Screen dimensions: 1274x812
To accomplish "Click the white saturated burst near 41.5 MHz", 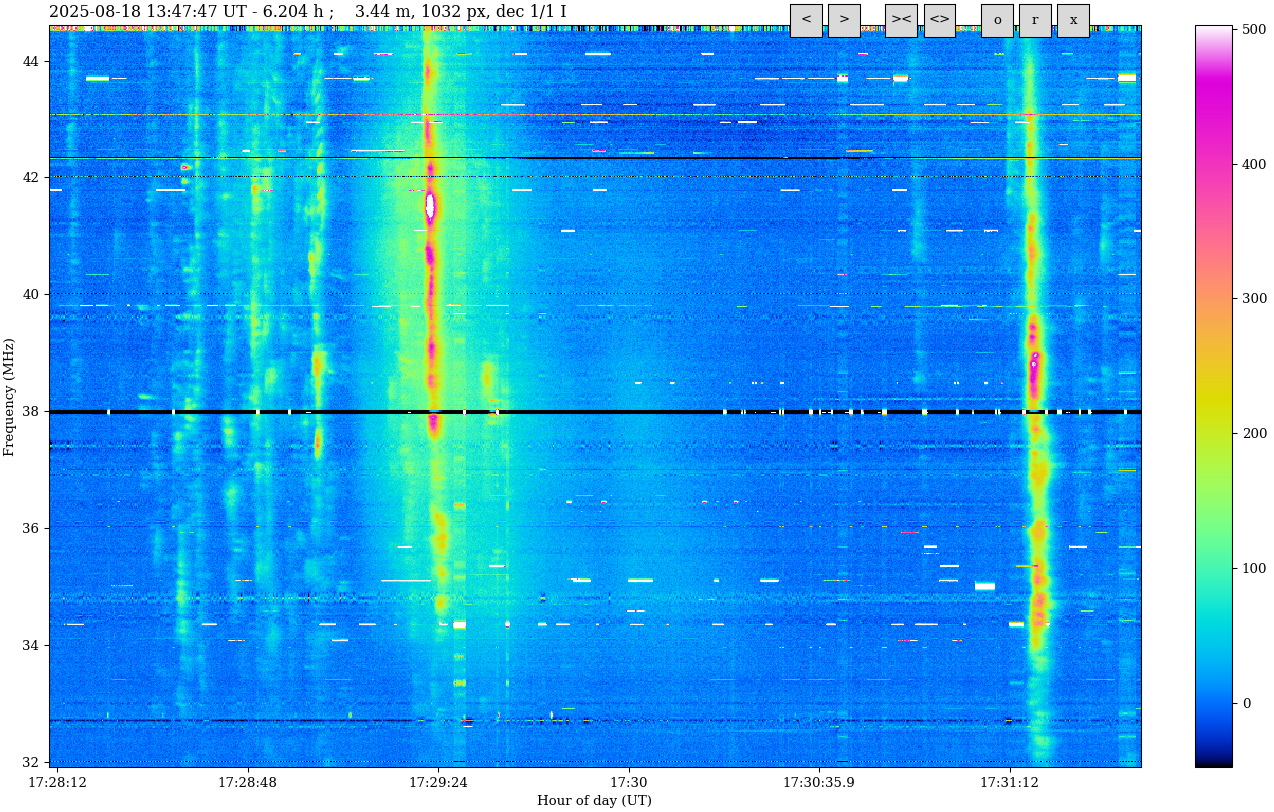I will (x=430, y=206).
